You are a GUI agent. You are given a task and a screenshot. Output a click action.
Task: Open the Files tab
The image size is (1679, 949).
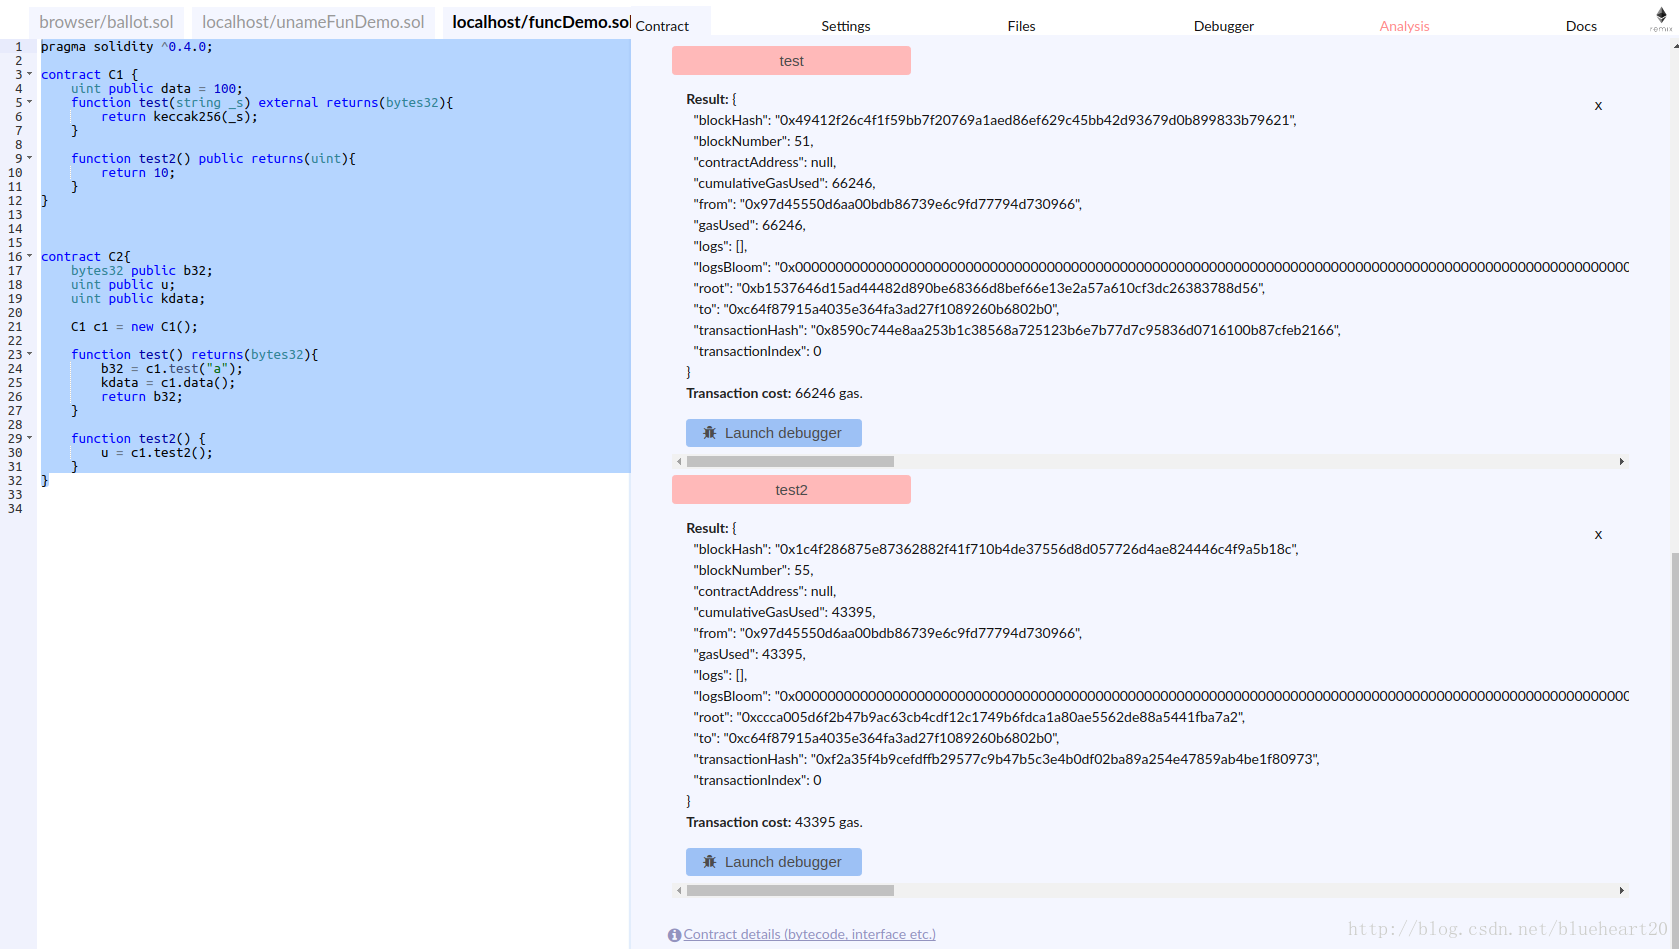(x=1021, y=26)
